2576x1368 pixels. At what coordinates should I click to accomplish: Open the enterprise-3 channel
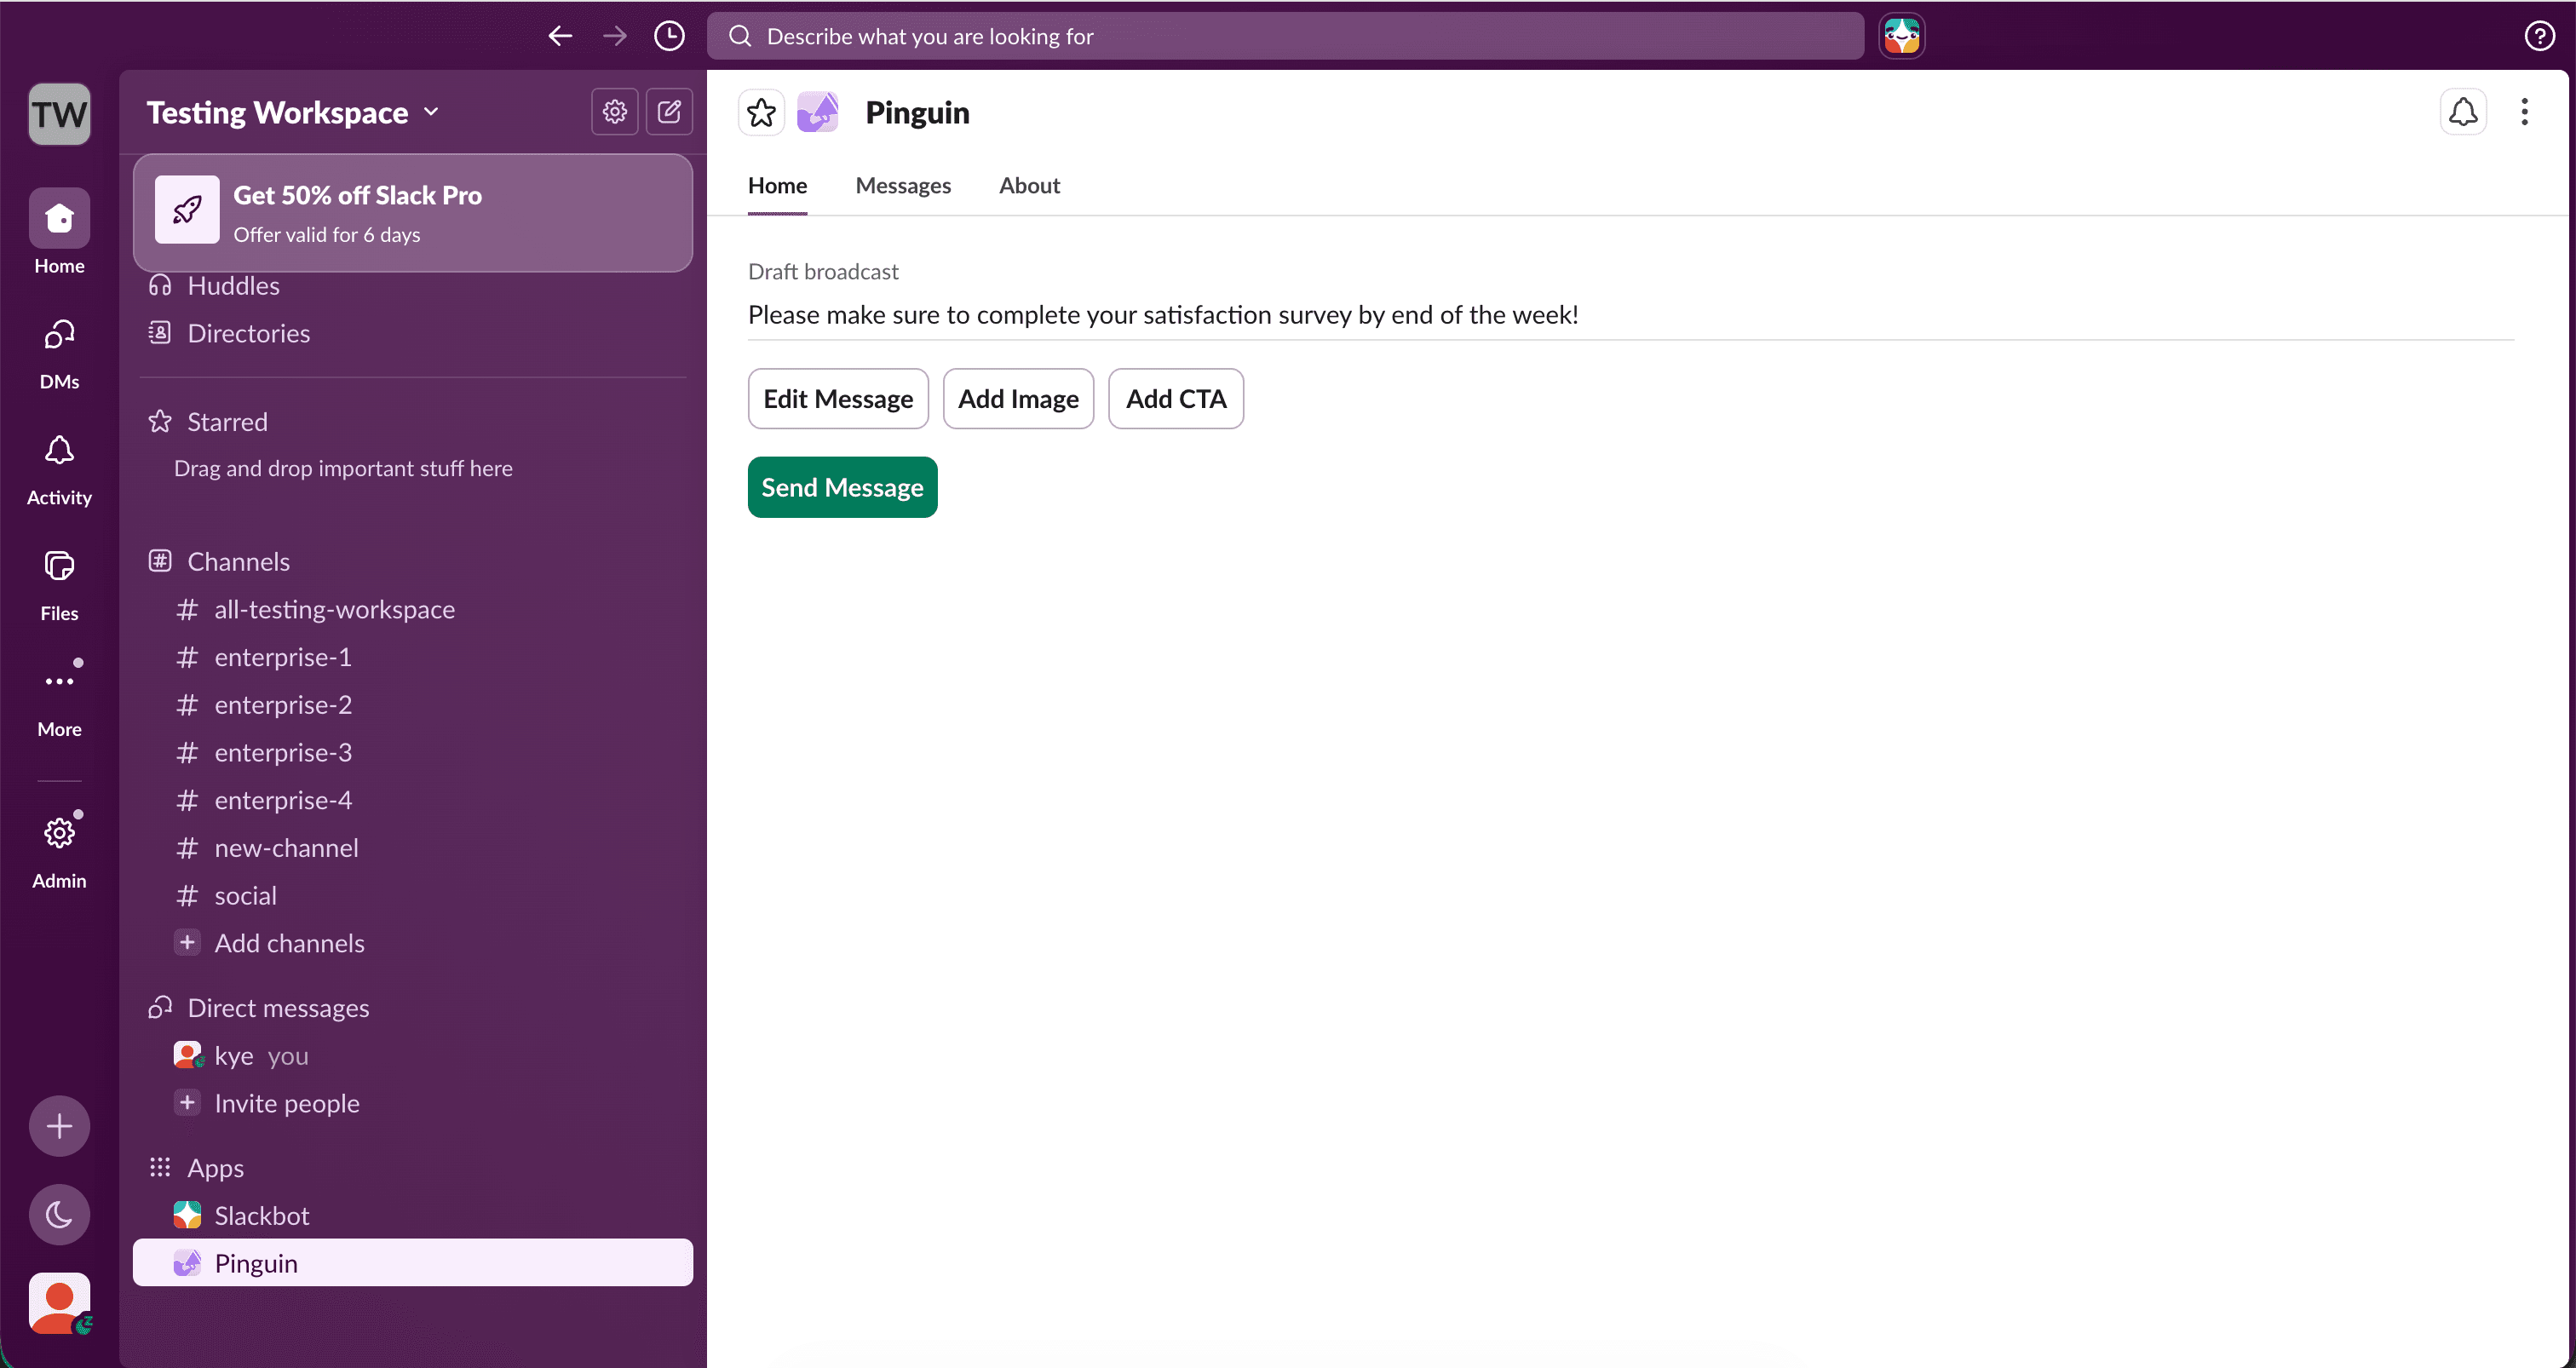point(413,752)
